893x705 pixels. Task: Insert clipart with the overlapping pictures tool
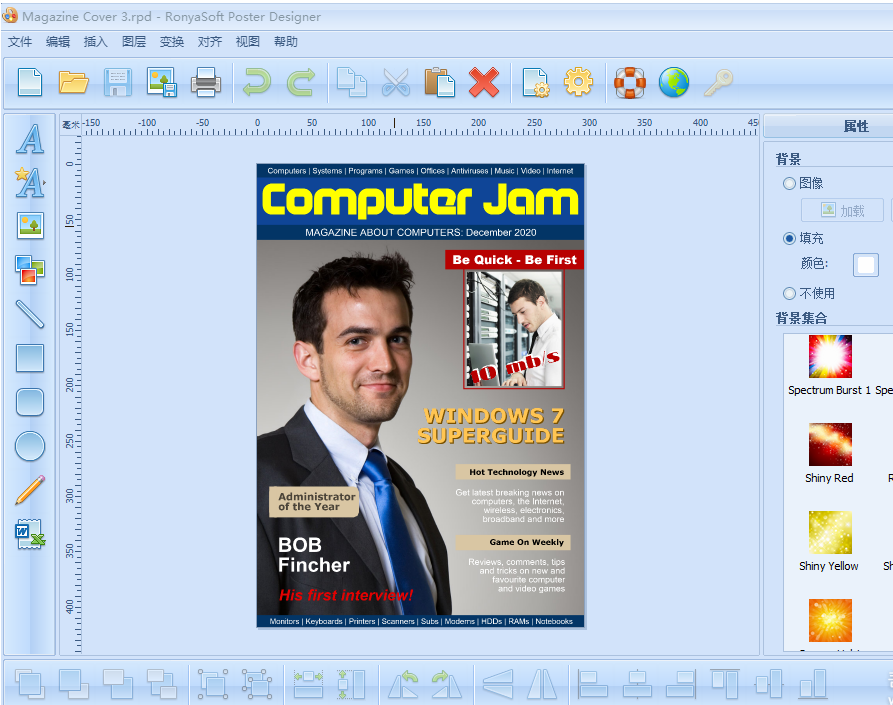[30, 270]
